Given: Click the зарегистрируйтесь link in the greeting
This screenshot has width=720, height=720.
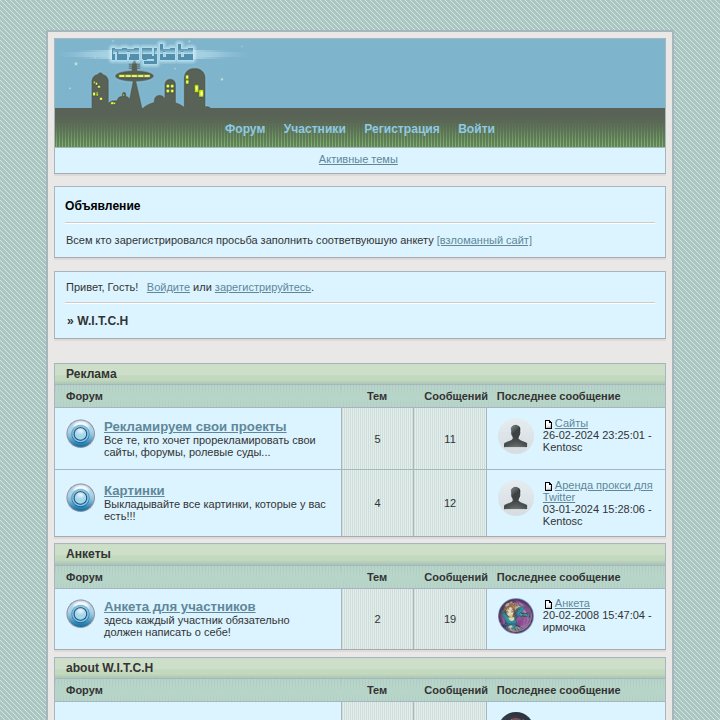Looking at the screenshot, I should point(263,287).
